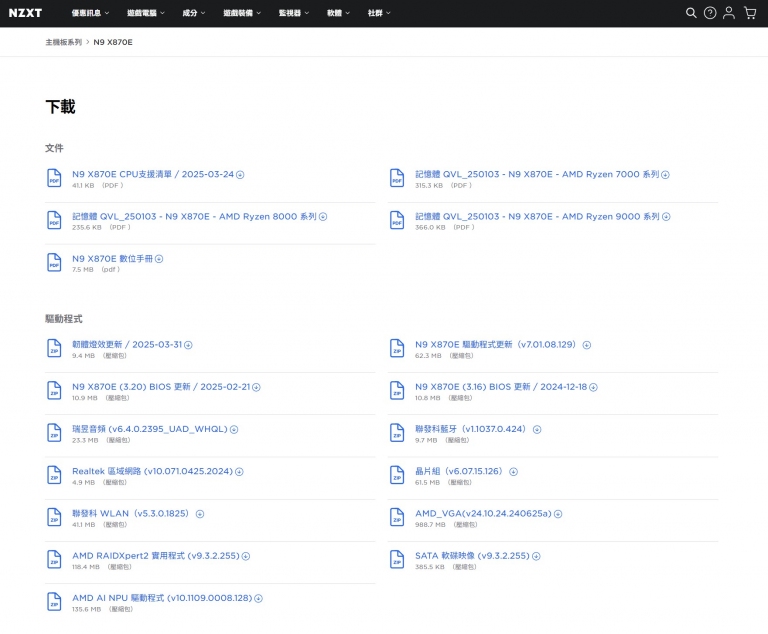
Task: Click download arrow beside SATA 軟碟映像
Action: tap(536, 556)
